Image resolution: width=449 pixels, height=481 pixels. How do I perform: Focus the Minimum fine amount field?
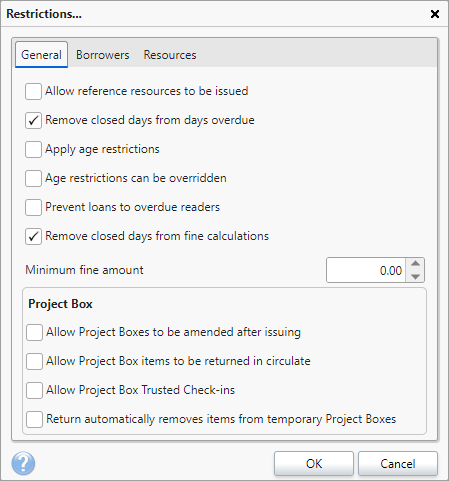coord(366,270)
